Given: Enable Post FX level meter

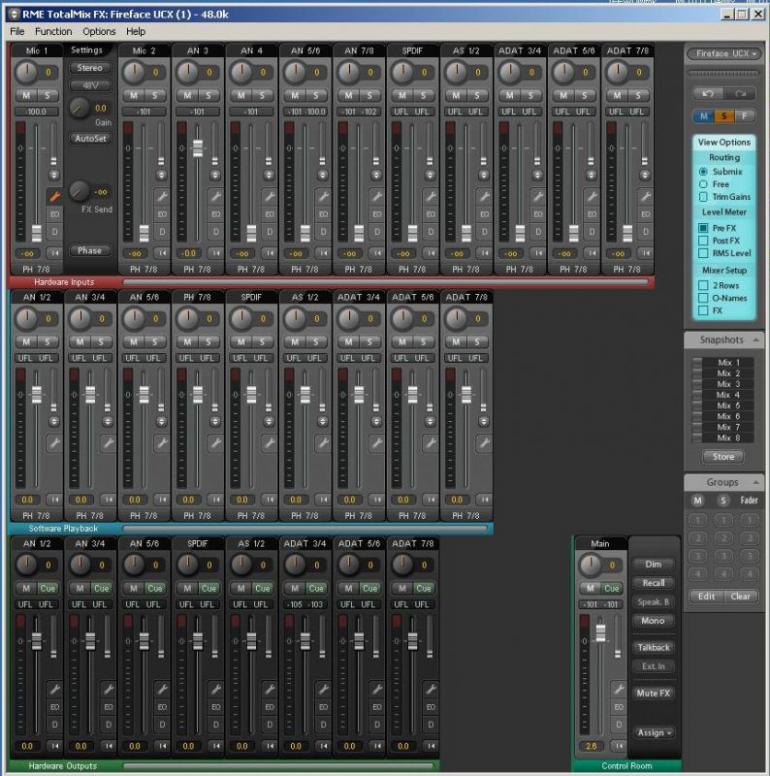Looking at the screenshot, I should (703, 241).
